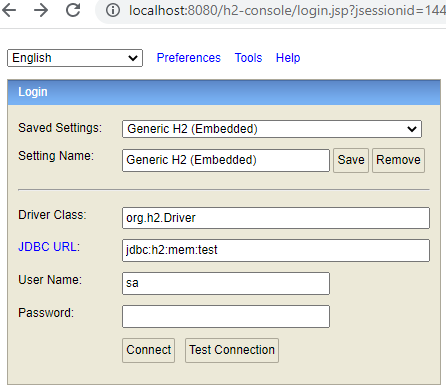
Task: Click the Save settings button
Action: [x=351, y=160]
